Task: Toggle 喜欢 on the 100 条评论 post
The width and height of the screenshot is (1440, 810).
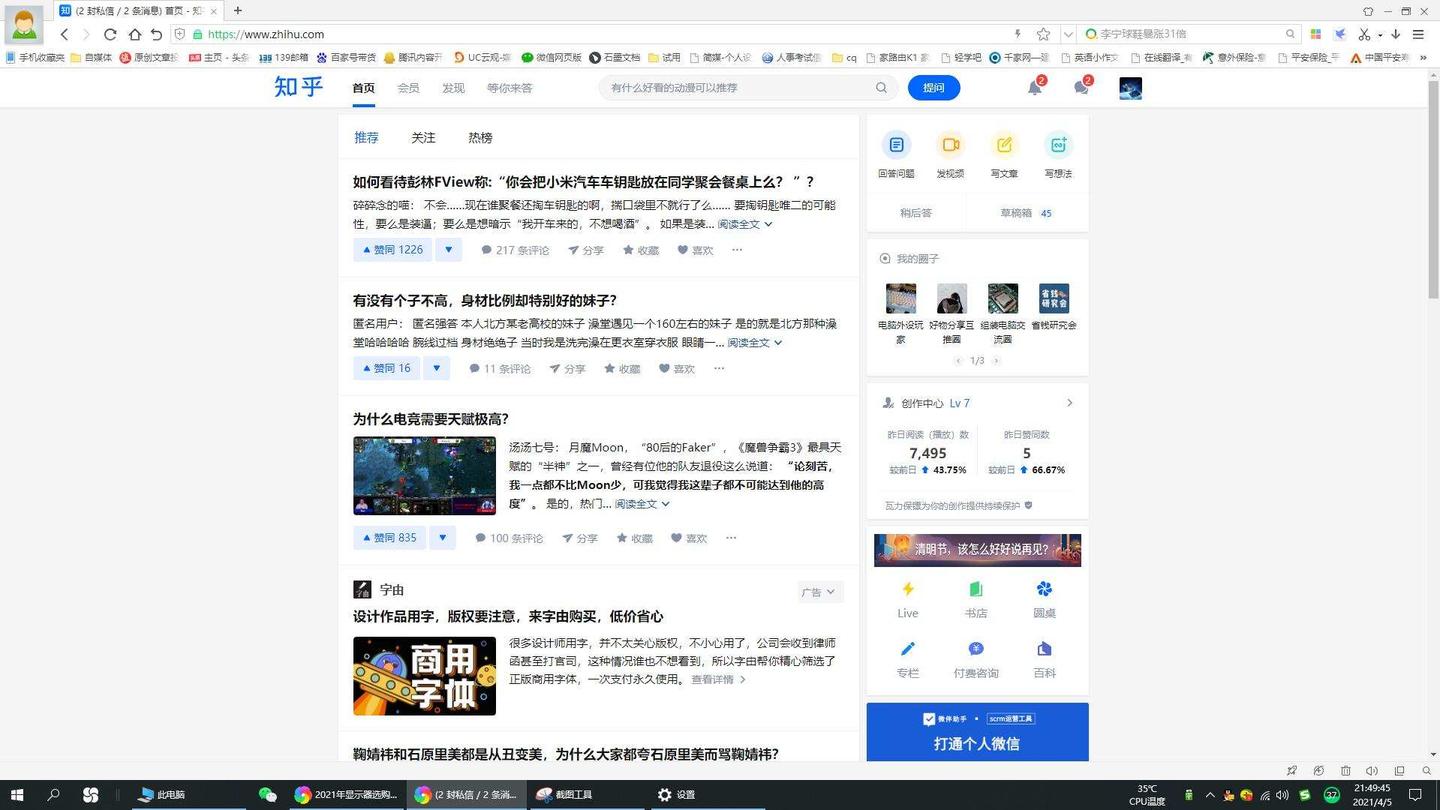Action: pos(689,538)
